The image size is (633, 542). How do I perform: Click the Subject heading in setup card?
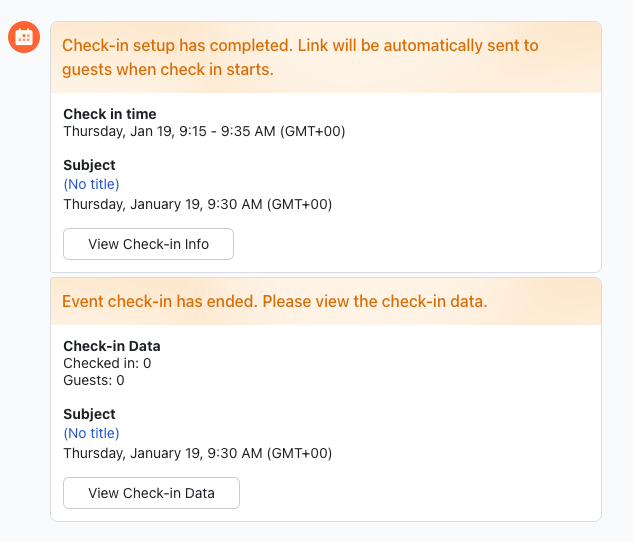89,165
